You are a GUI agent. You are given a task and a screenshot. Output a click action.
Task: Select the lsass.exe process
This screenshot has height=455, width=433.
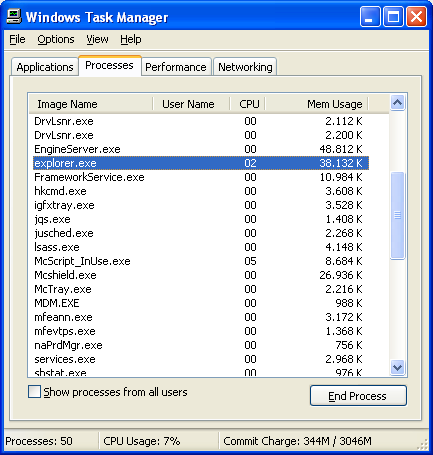201,247
